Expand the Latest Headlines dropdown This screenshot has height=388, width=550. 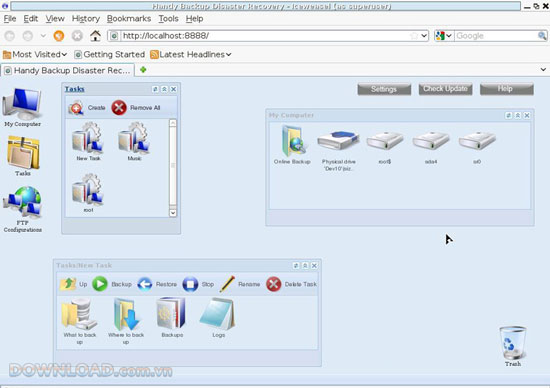coord(229,54)
